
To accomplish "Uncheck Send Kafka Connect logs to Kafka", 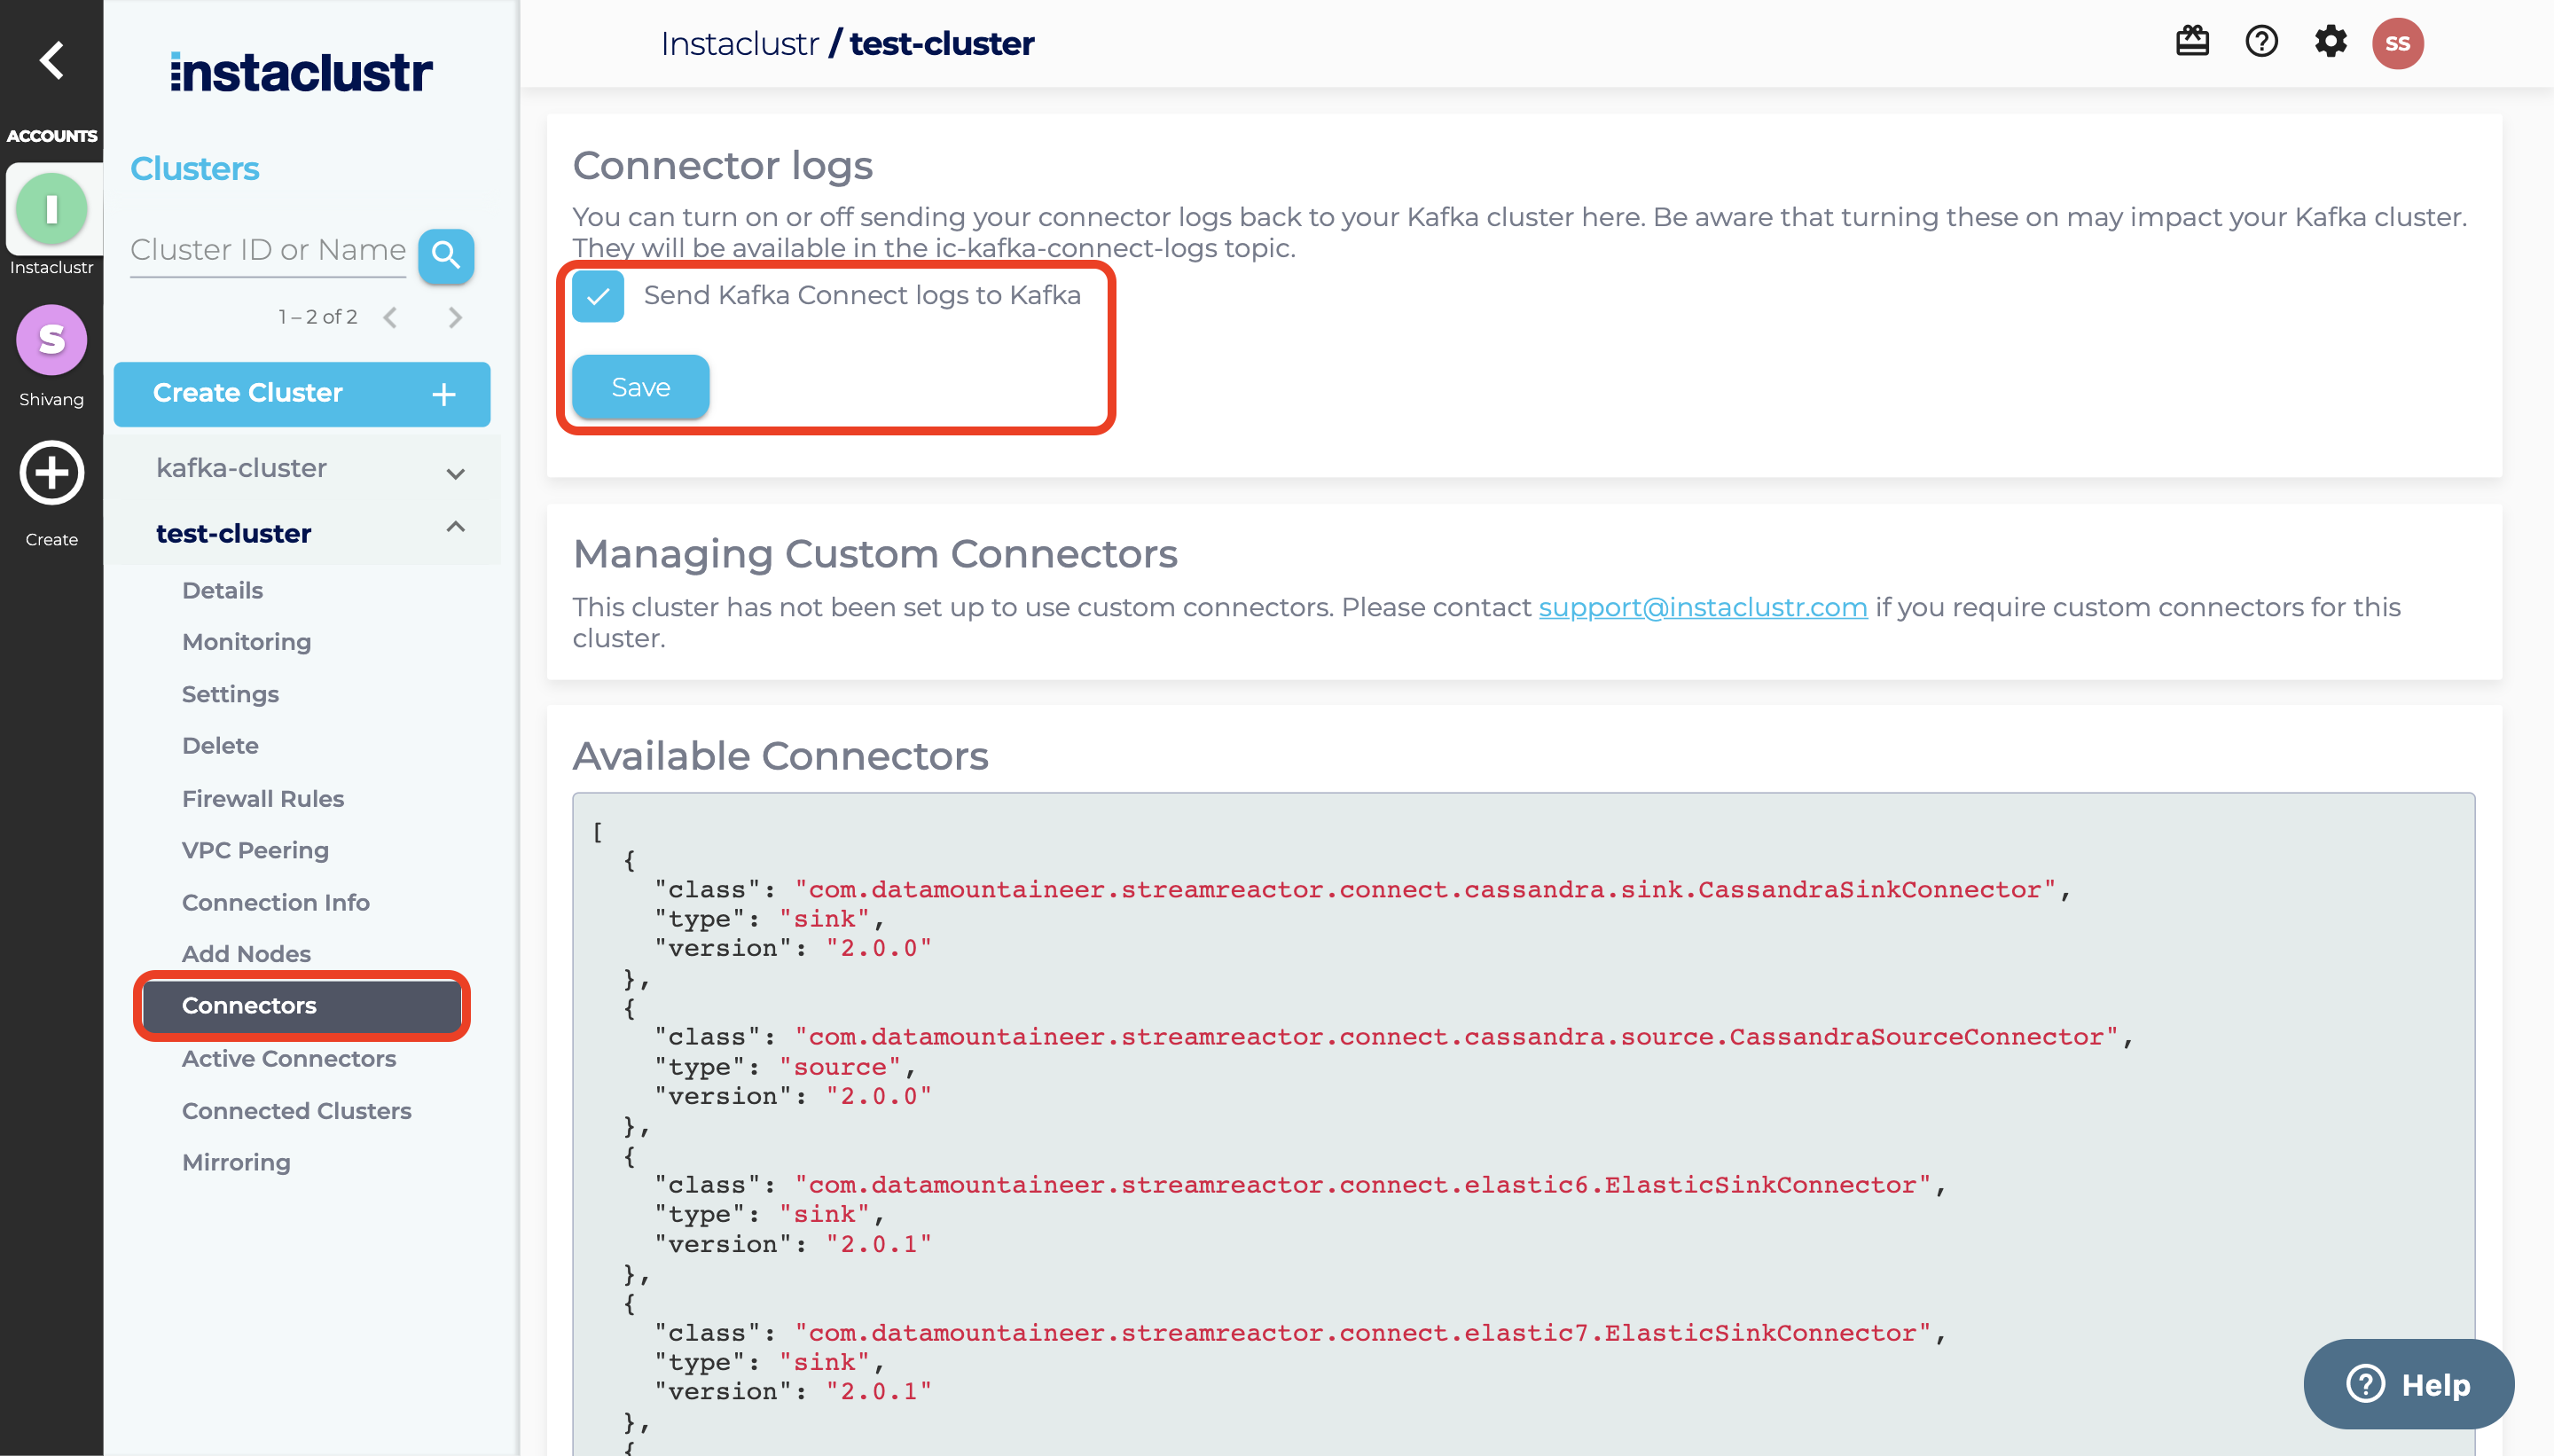I will click(x=598, y=296).
